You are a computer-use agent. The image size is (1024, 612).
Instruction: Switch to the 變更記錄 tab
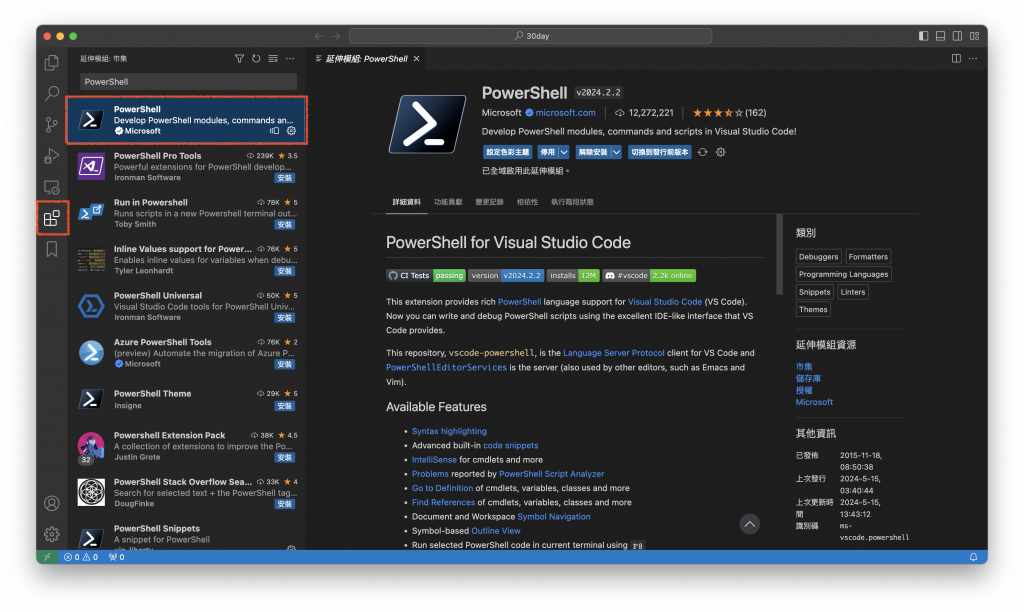pos(489,202)
